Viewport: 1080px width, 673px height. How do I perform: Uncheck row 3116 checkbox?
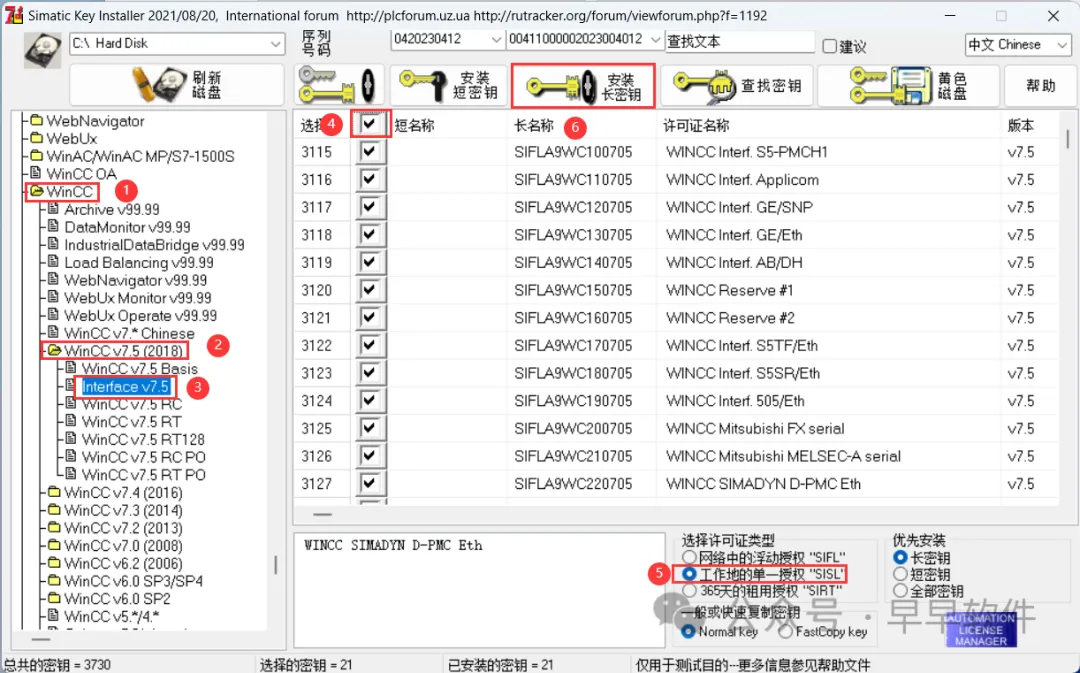click(x=370, y=179)
